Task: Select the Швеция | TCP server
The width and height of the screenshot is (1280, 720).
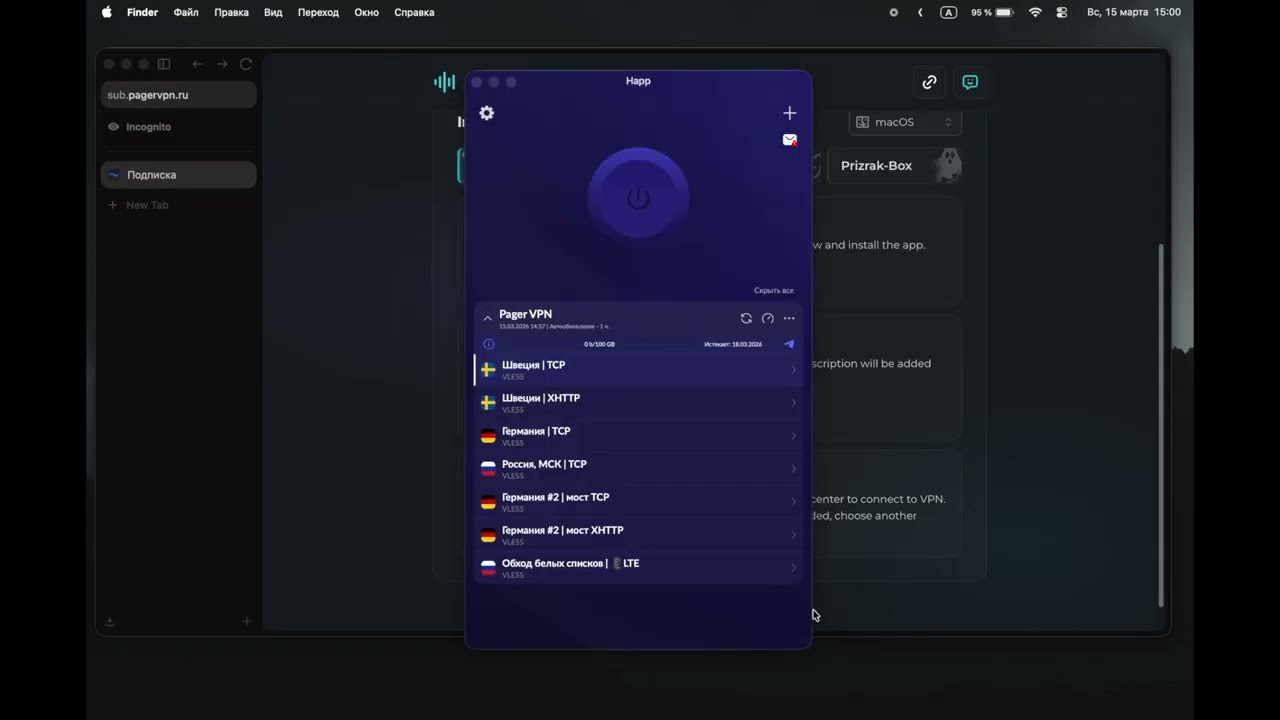Action: tap(638, 370)
